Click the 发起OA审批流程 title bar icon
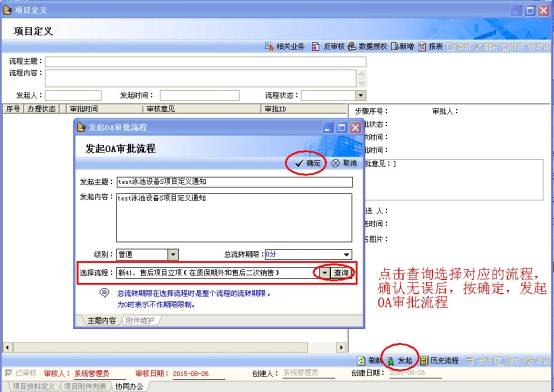The width and height of the screenshot is (554, 392). [x=81, y=127]
